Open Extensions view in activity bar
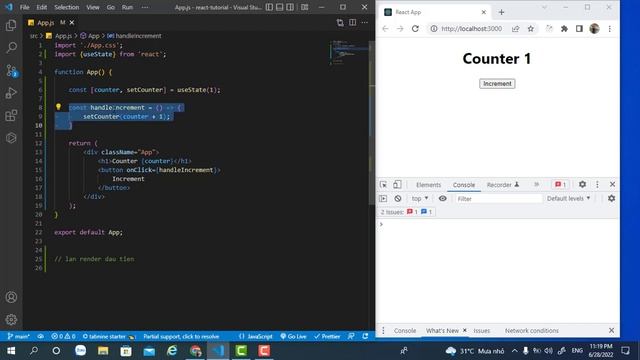This screenshot has width=640, height=360. tap(11, 116)
